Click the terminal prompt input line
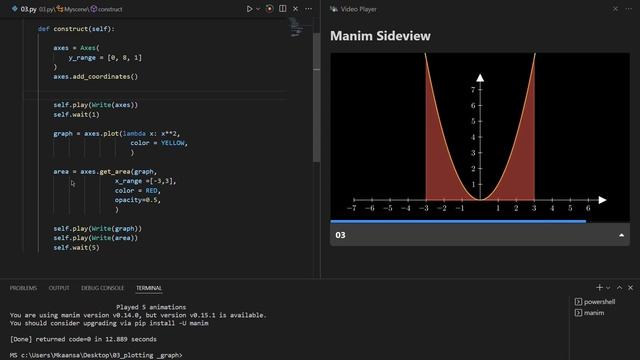 pos(96,355)
